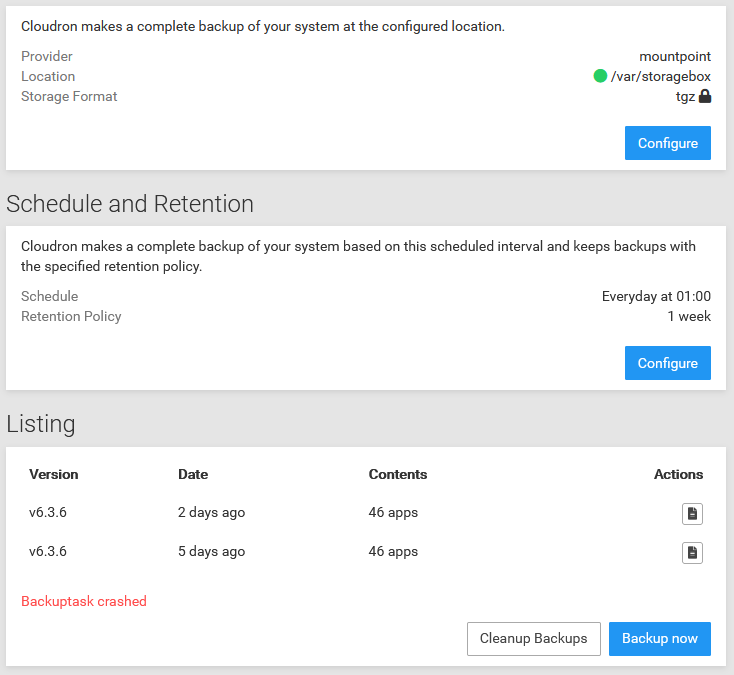Viewport: 734px width, 675px height.
Task: Click the Version column header
Action: 53,474
